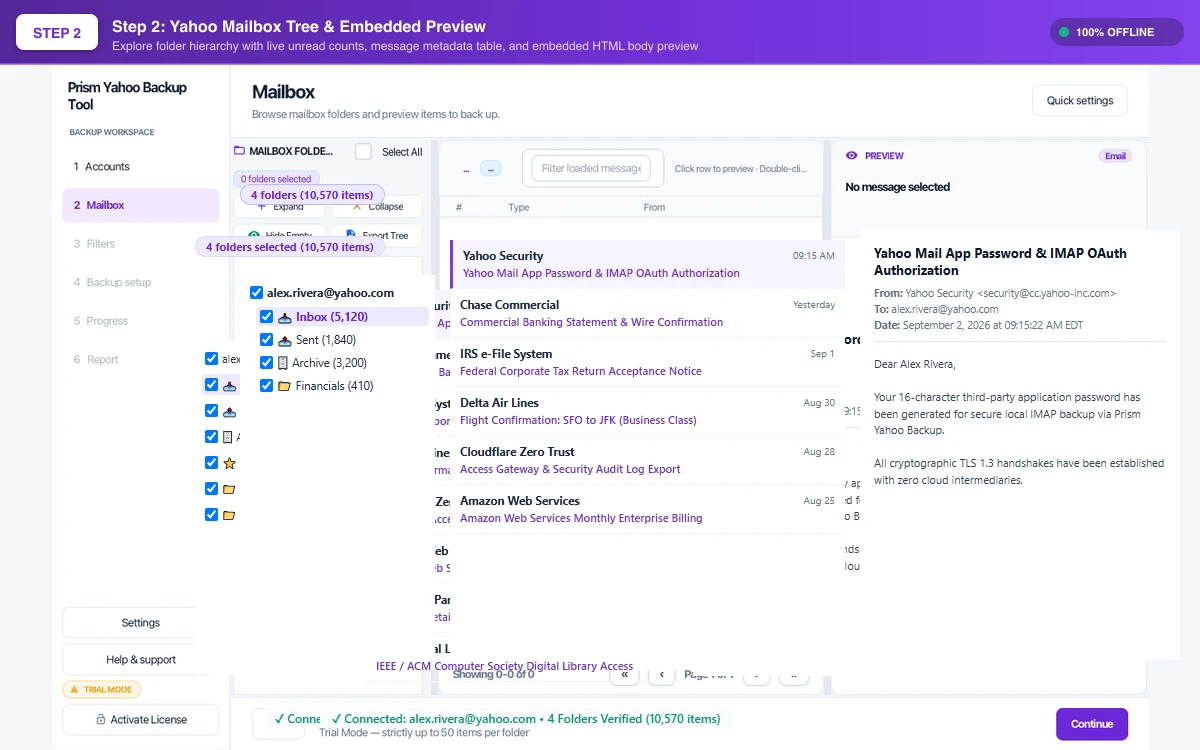Select the Financials (410) folder
The width and height of the screenshot is (1200, 750).
point(335,386)
